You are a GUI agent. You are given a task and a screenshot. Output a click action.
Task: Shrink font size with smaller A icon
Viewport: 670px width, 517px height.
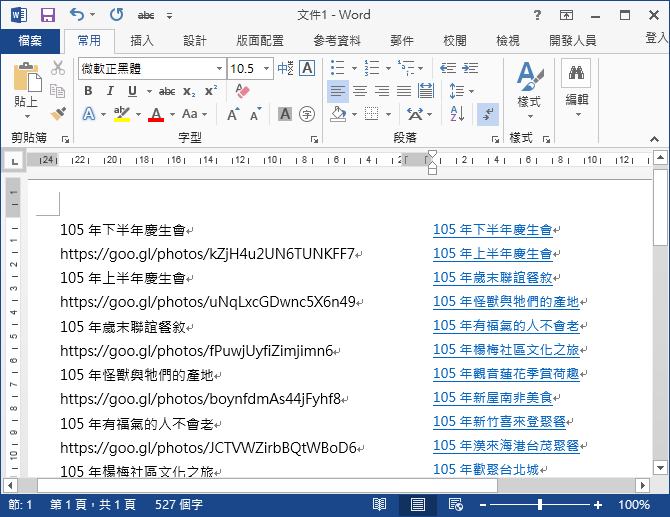(x=256, y=114)
